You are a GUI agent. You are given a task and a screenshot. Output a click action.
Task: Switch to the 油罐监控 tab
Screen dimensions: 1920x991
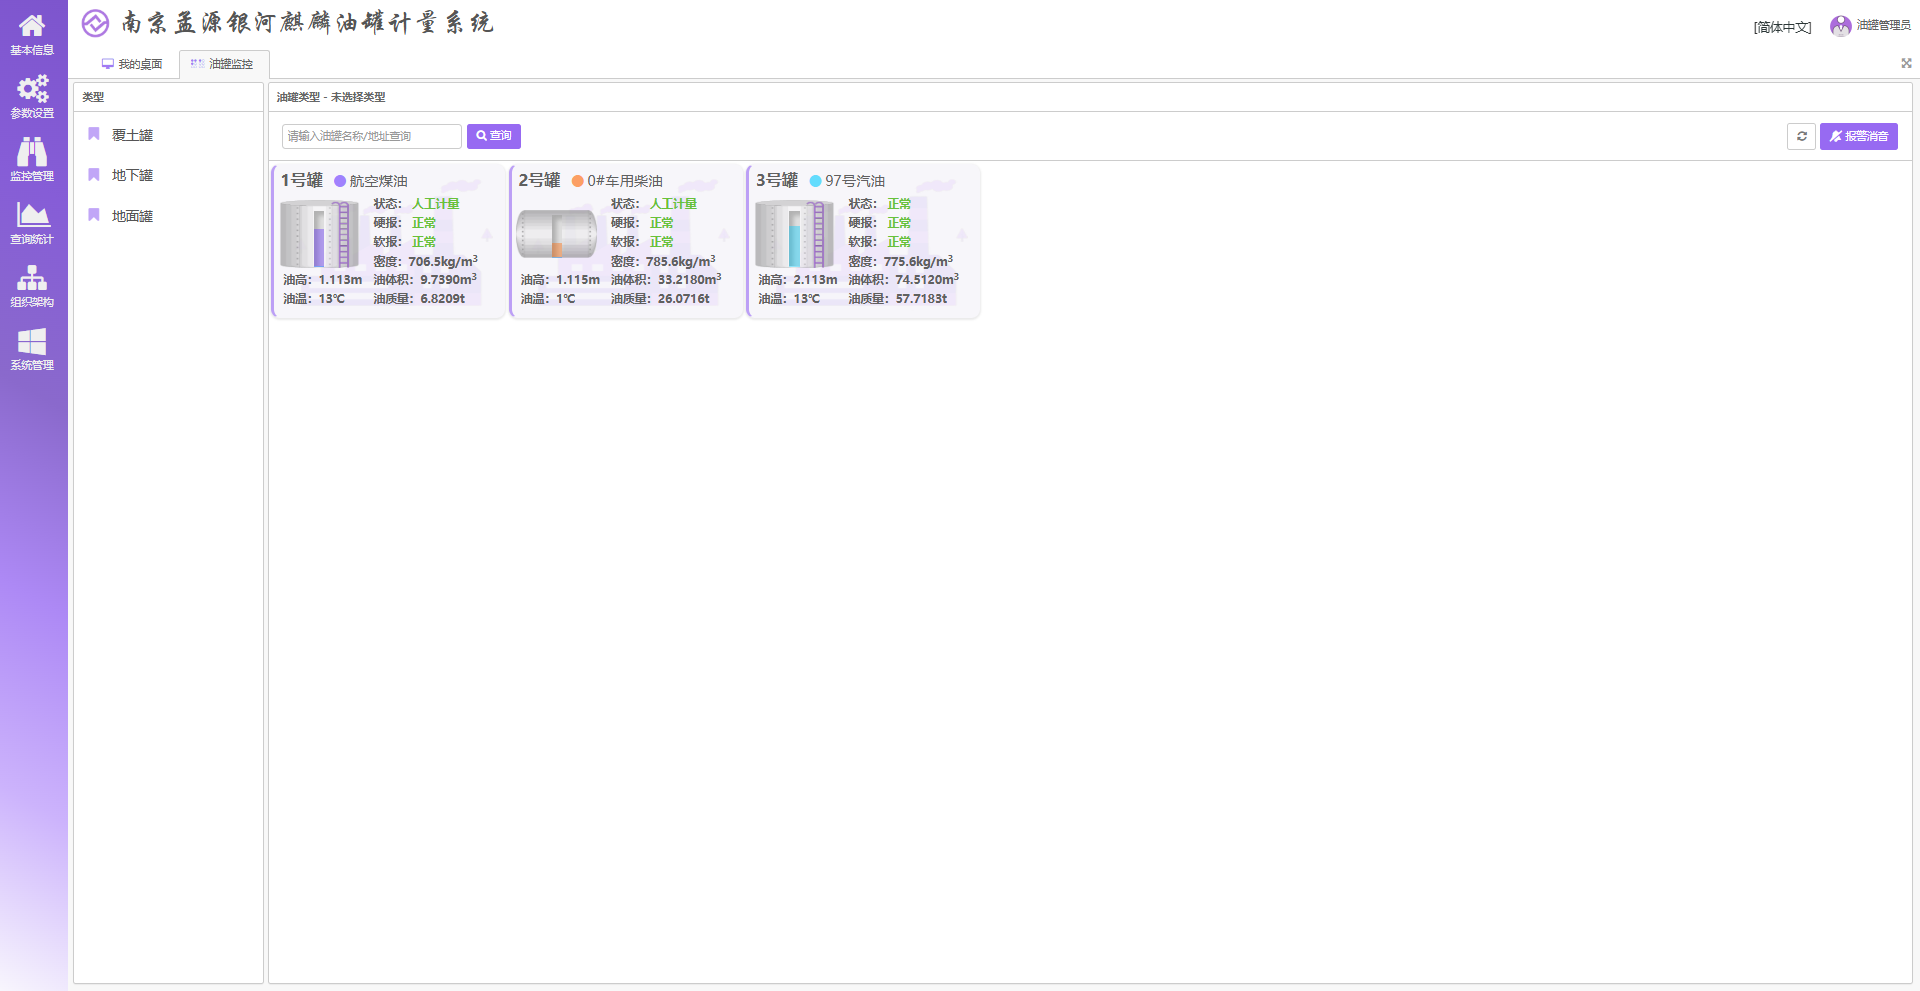pos(224,64)
